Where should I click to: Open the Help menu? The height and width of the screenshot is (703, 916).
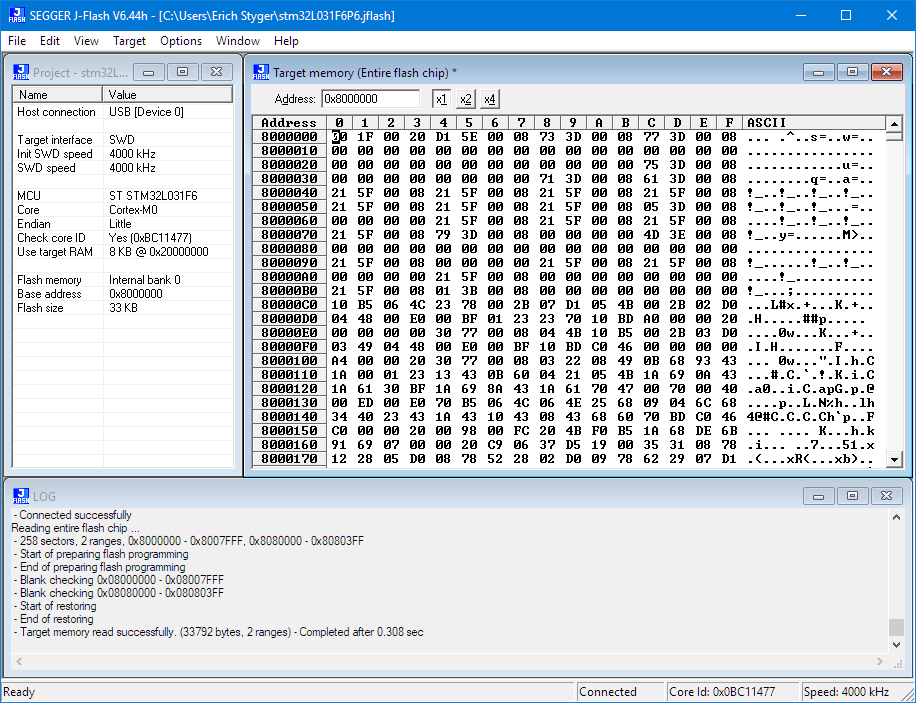pyautogui.click(x=286, y=41)
